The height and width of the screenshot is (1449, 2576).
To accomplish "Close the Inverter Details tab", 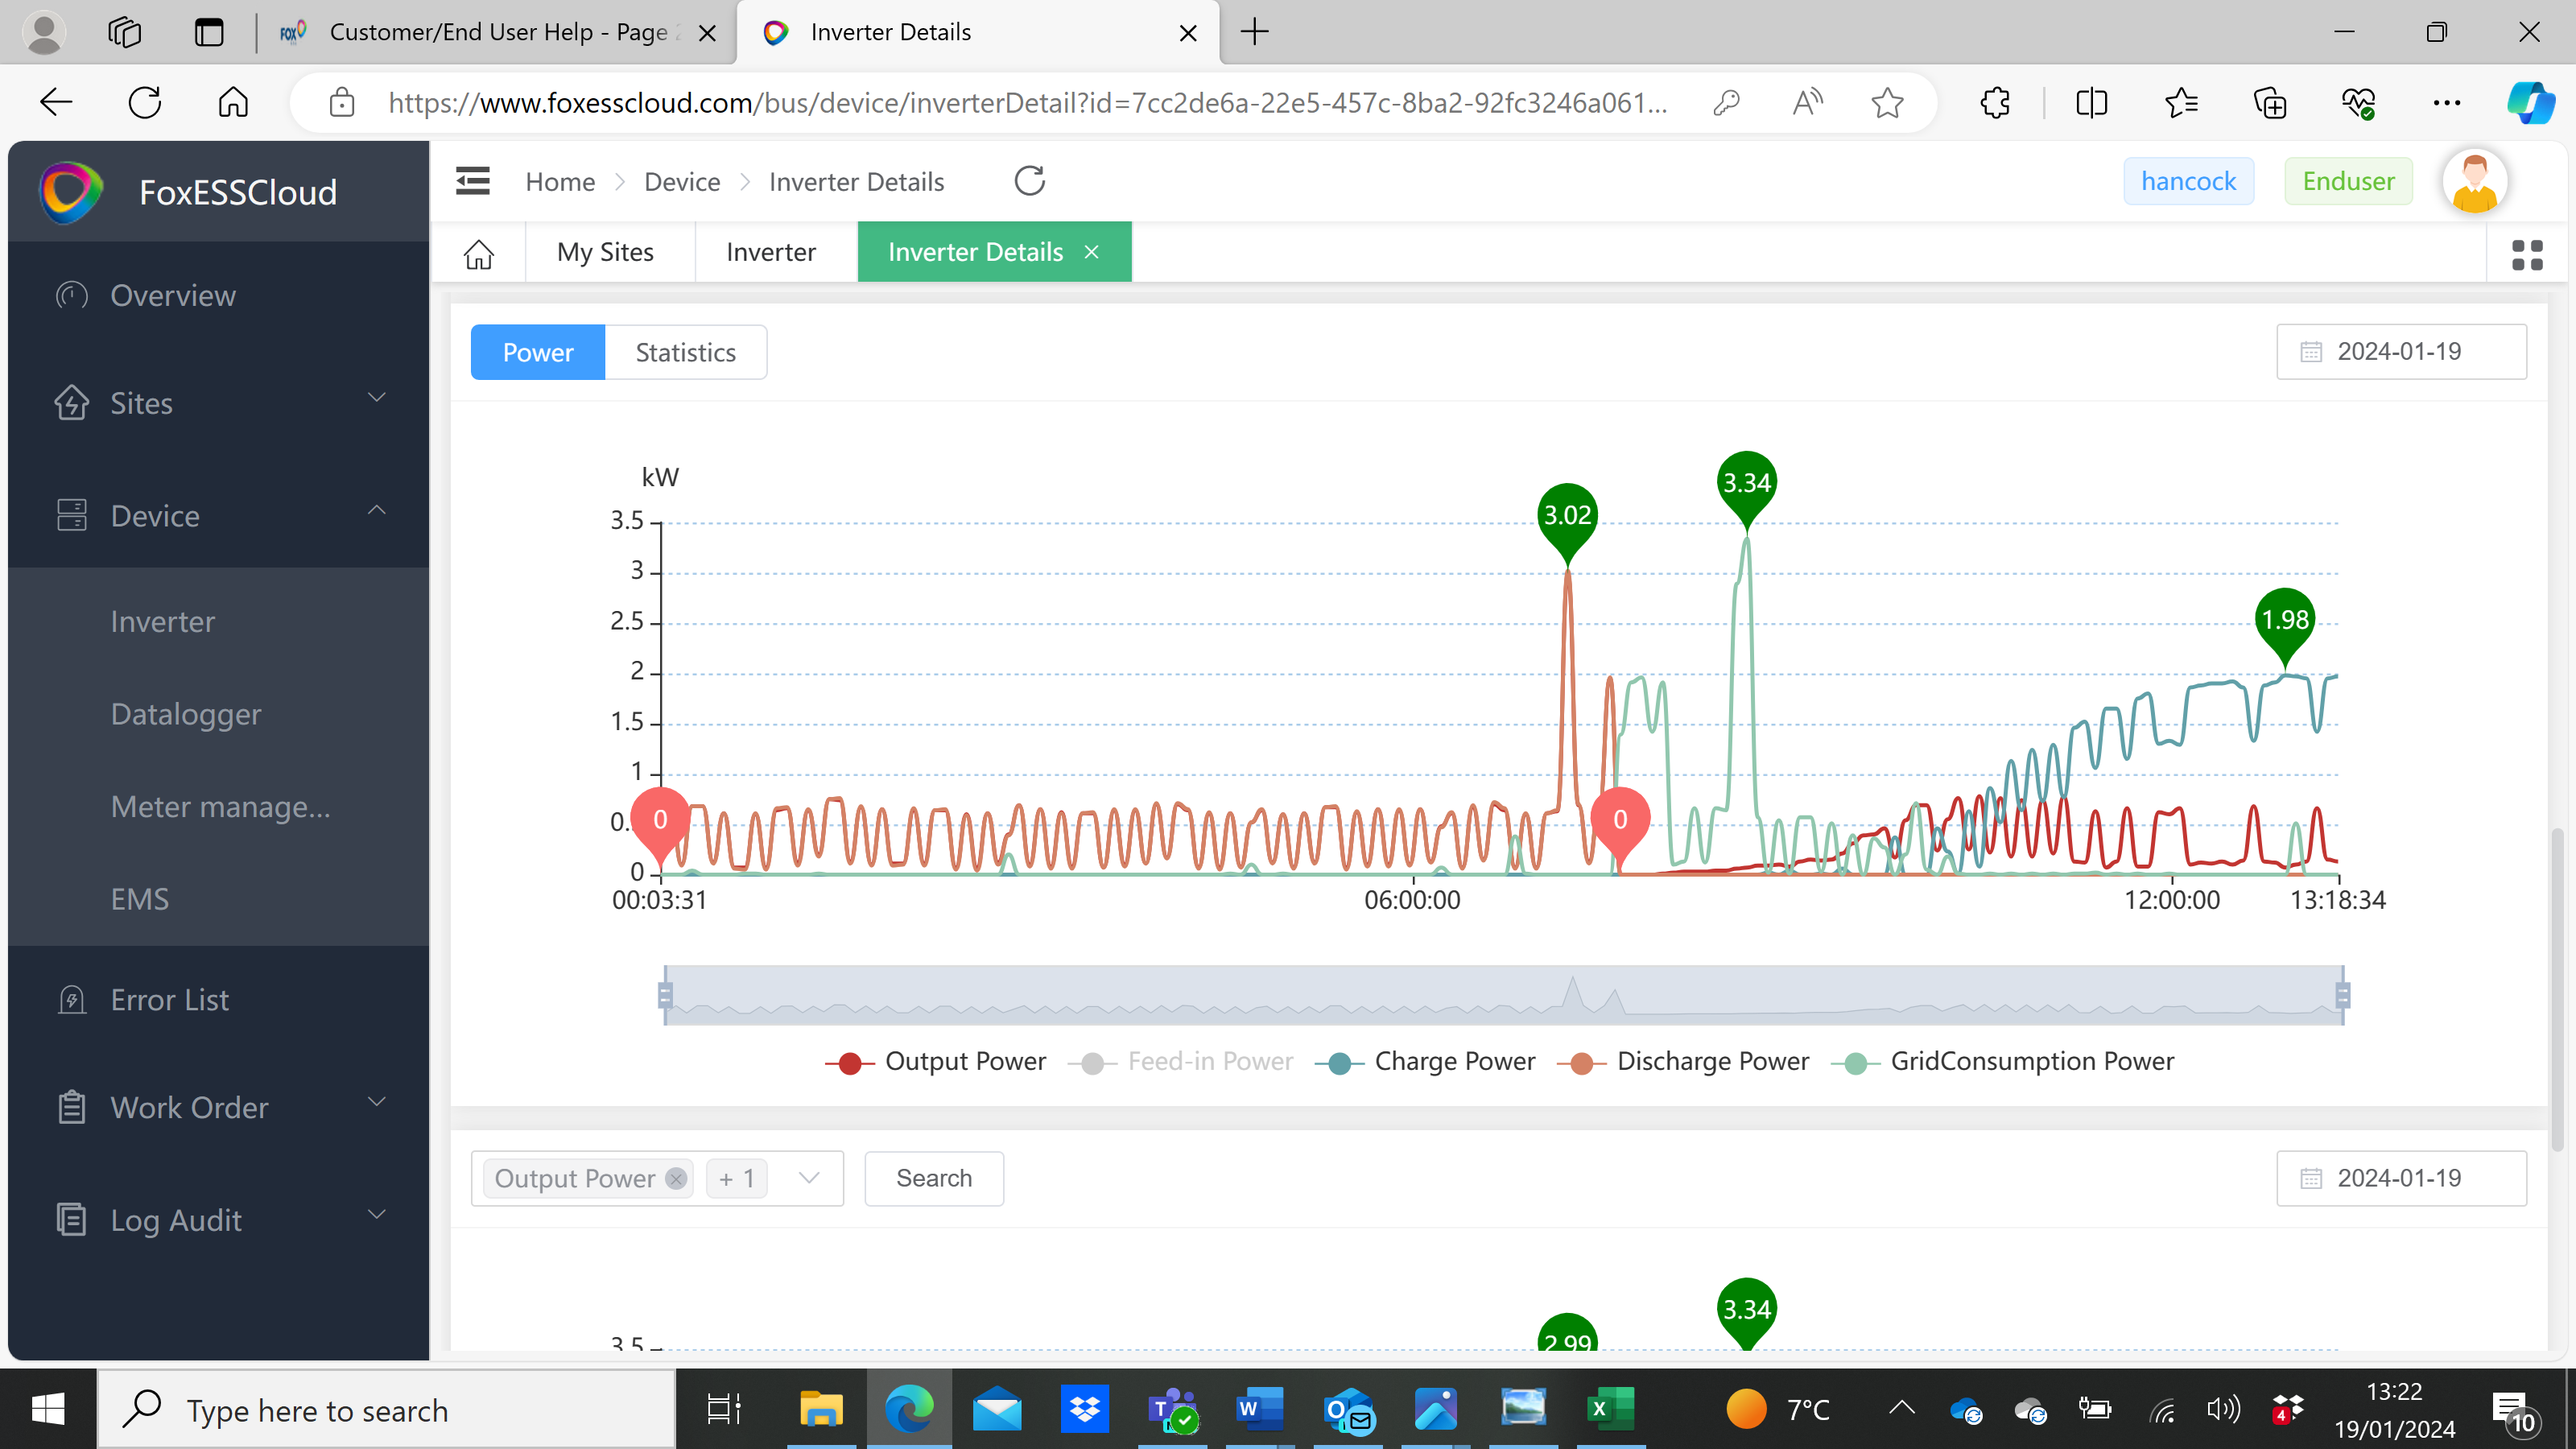I will [1092, 252].
